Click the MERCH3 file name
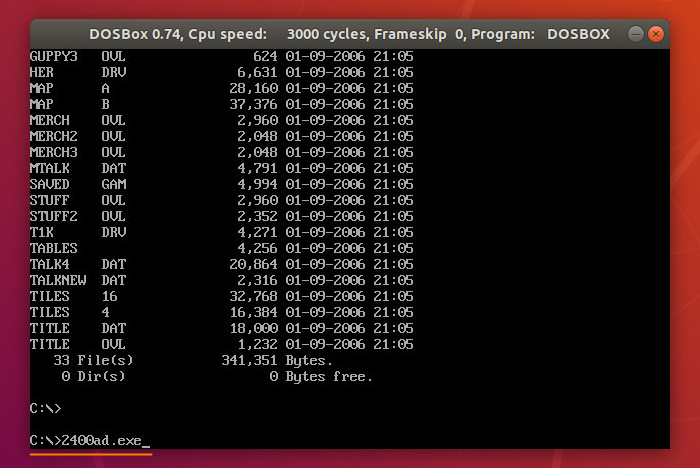 click(x=54, y=152)
